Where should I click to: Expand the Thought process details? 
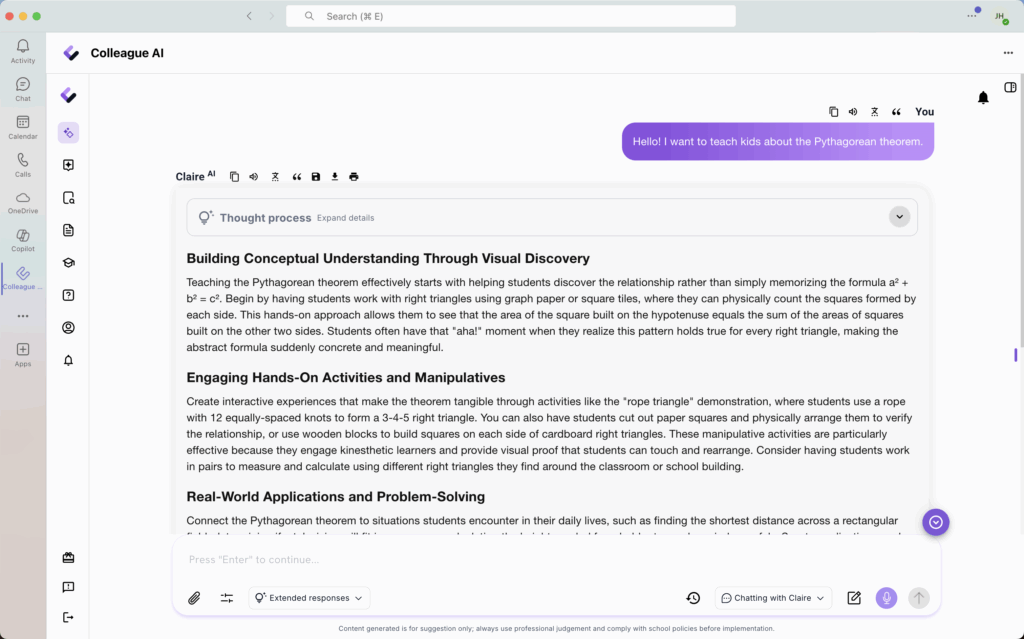899,217
